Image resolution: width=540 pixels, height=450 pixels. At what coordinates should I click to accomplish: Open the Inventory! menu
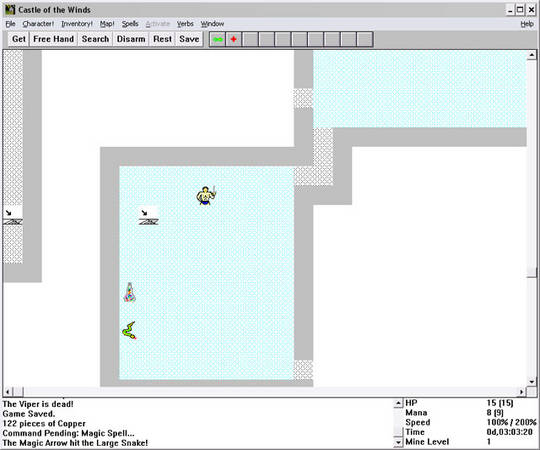click(x=77, y=24)
